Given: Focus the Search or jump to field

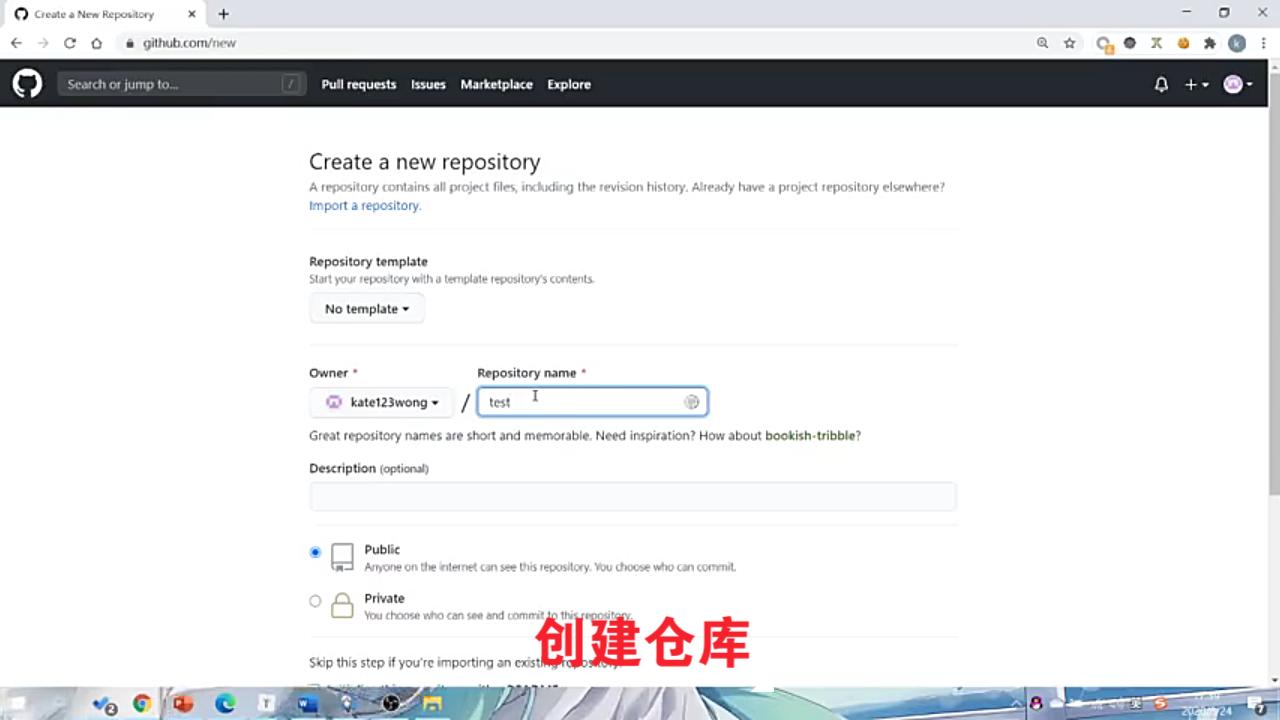Looking at the screenshot, I should 180,85.
